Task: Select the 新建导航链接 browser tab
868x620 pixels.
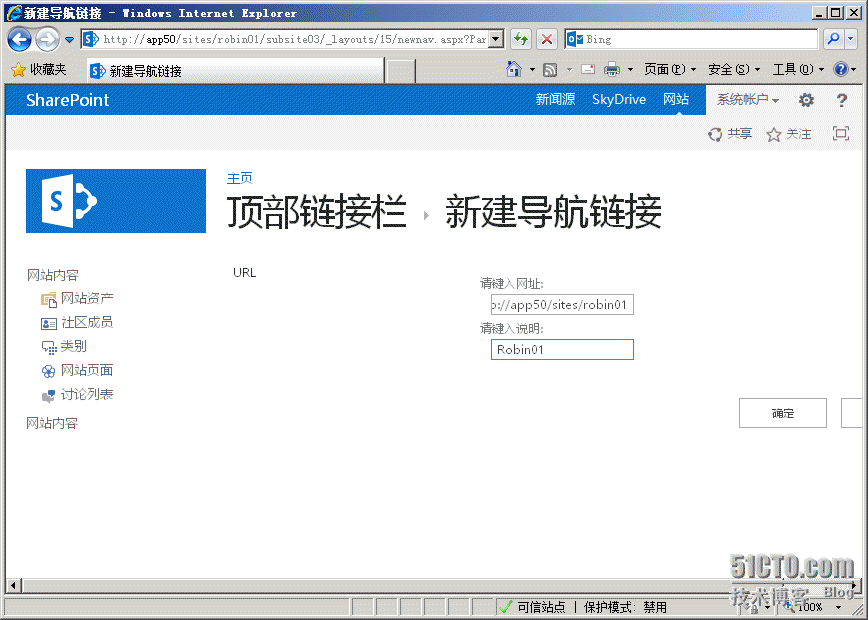Action: tap(235, 71)
